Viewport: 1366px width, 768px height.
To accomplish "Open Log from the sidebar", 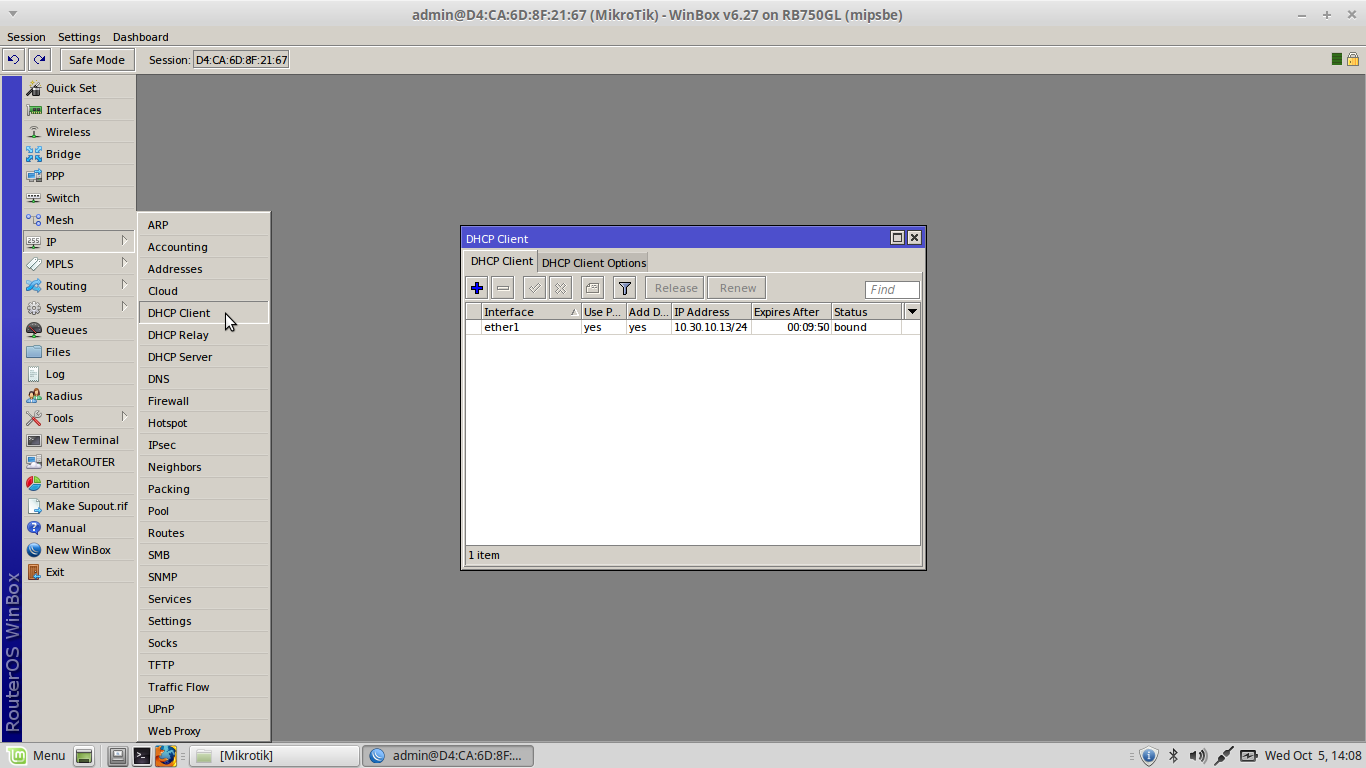I will tap(79, 374).
